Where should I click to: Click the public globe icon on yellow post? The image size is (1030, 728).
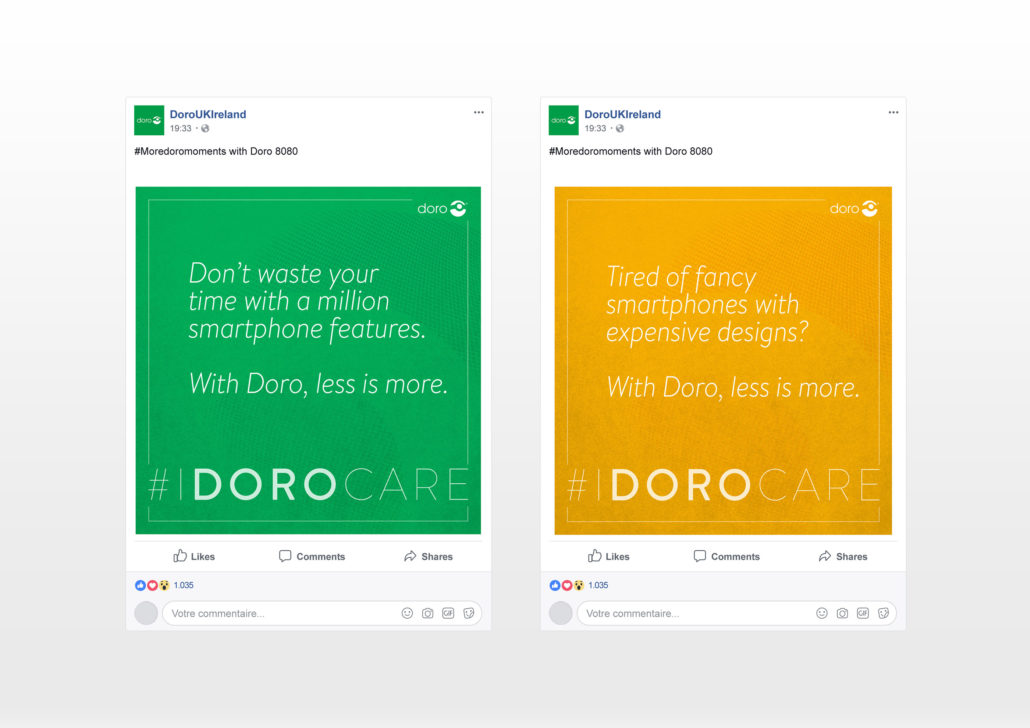619,128
